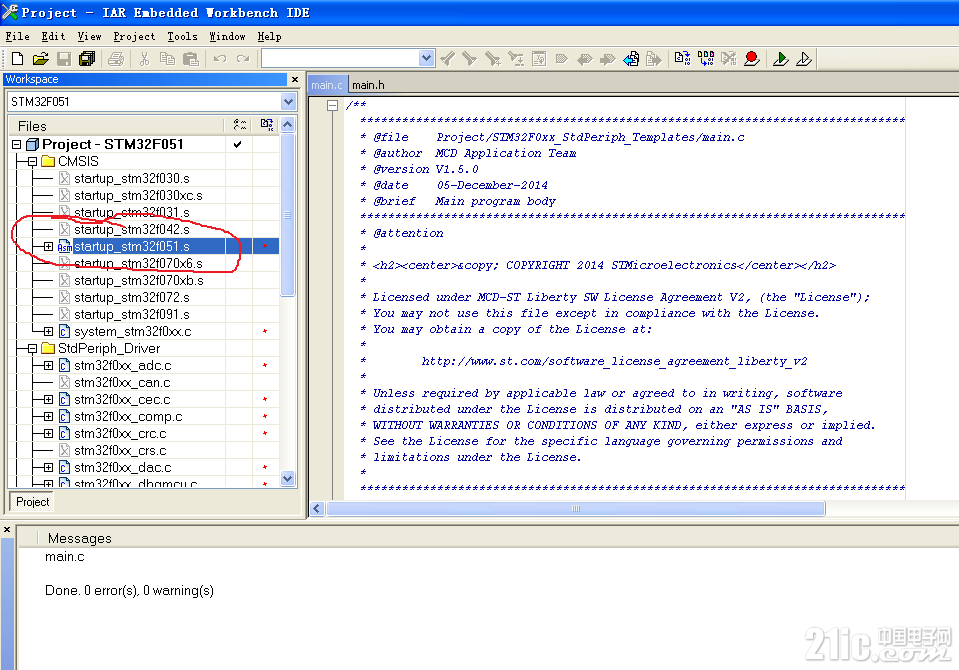Click the Copy icon in toolbar
959x670 pixels.
pos(167,59)
